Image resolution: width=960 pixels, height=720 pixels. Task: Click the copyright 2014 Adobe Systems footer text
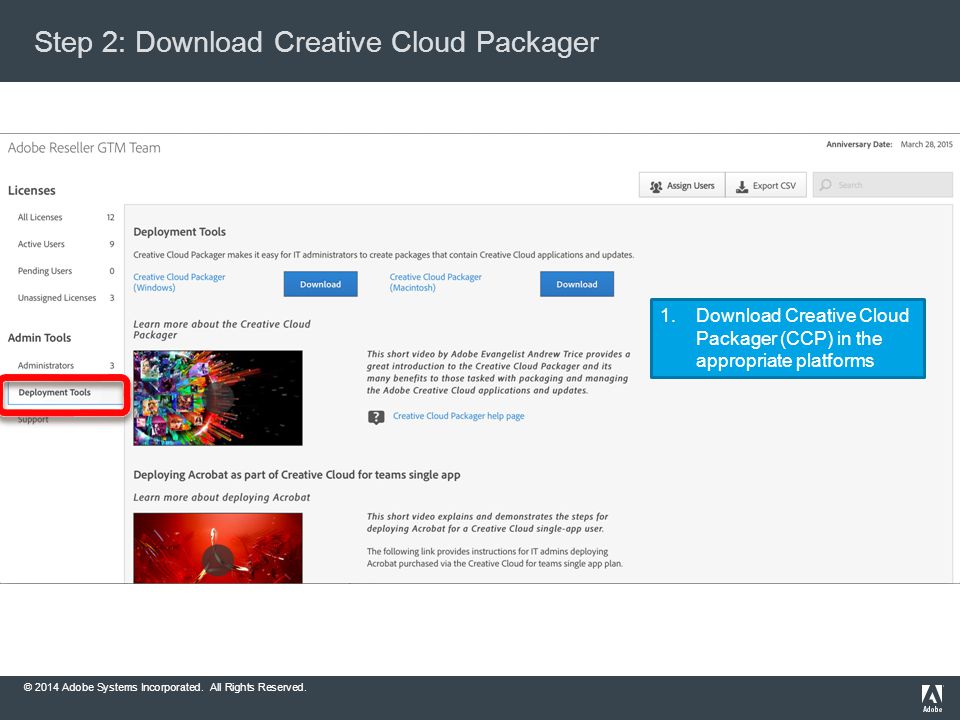pyautogui.click(x=165, y=688)
